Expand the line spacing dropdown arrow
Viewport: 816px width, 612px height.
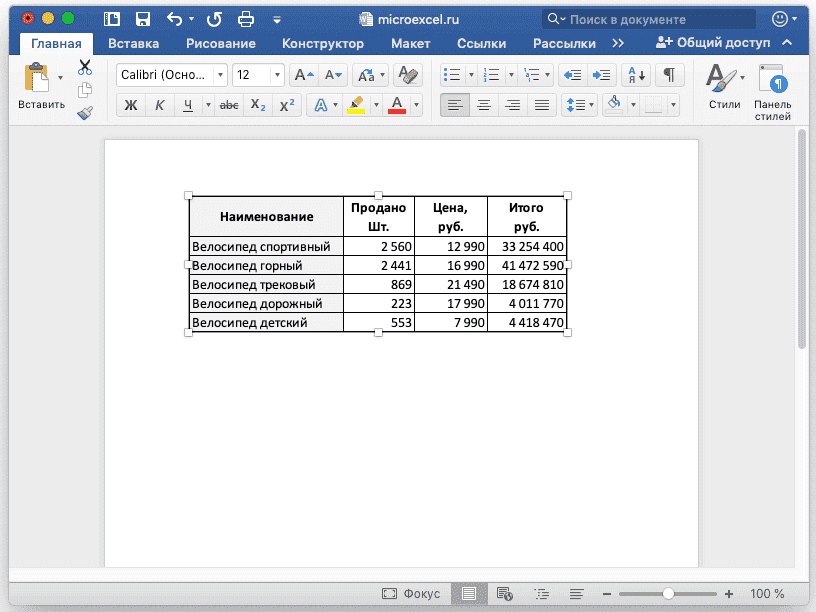(x=594, y=105)
